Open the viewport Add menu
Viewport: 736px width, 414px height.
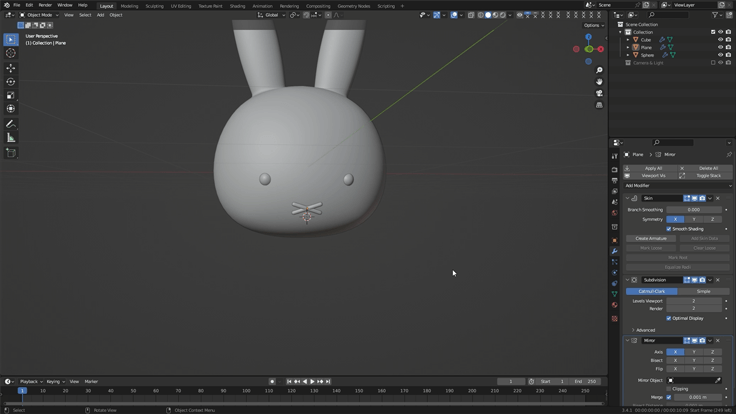[x=100, y=15]
